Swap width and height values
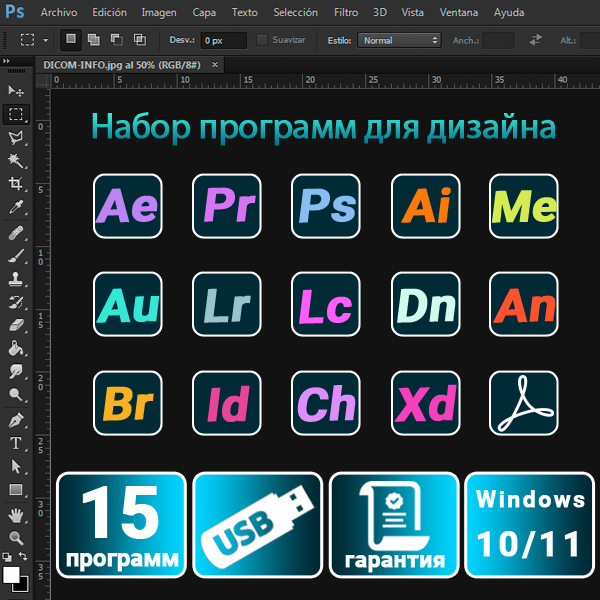Screen dimensions: 600x600 pos(535,40)
